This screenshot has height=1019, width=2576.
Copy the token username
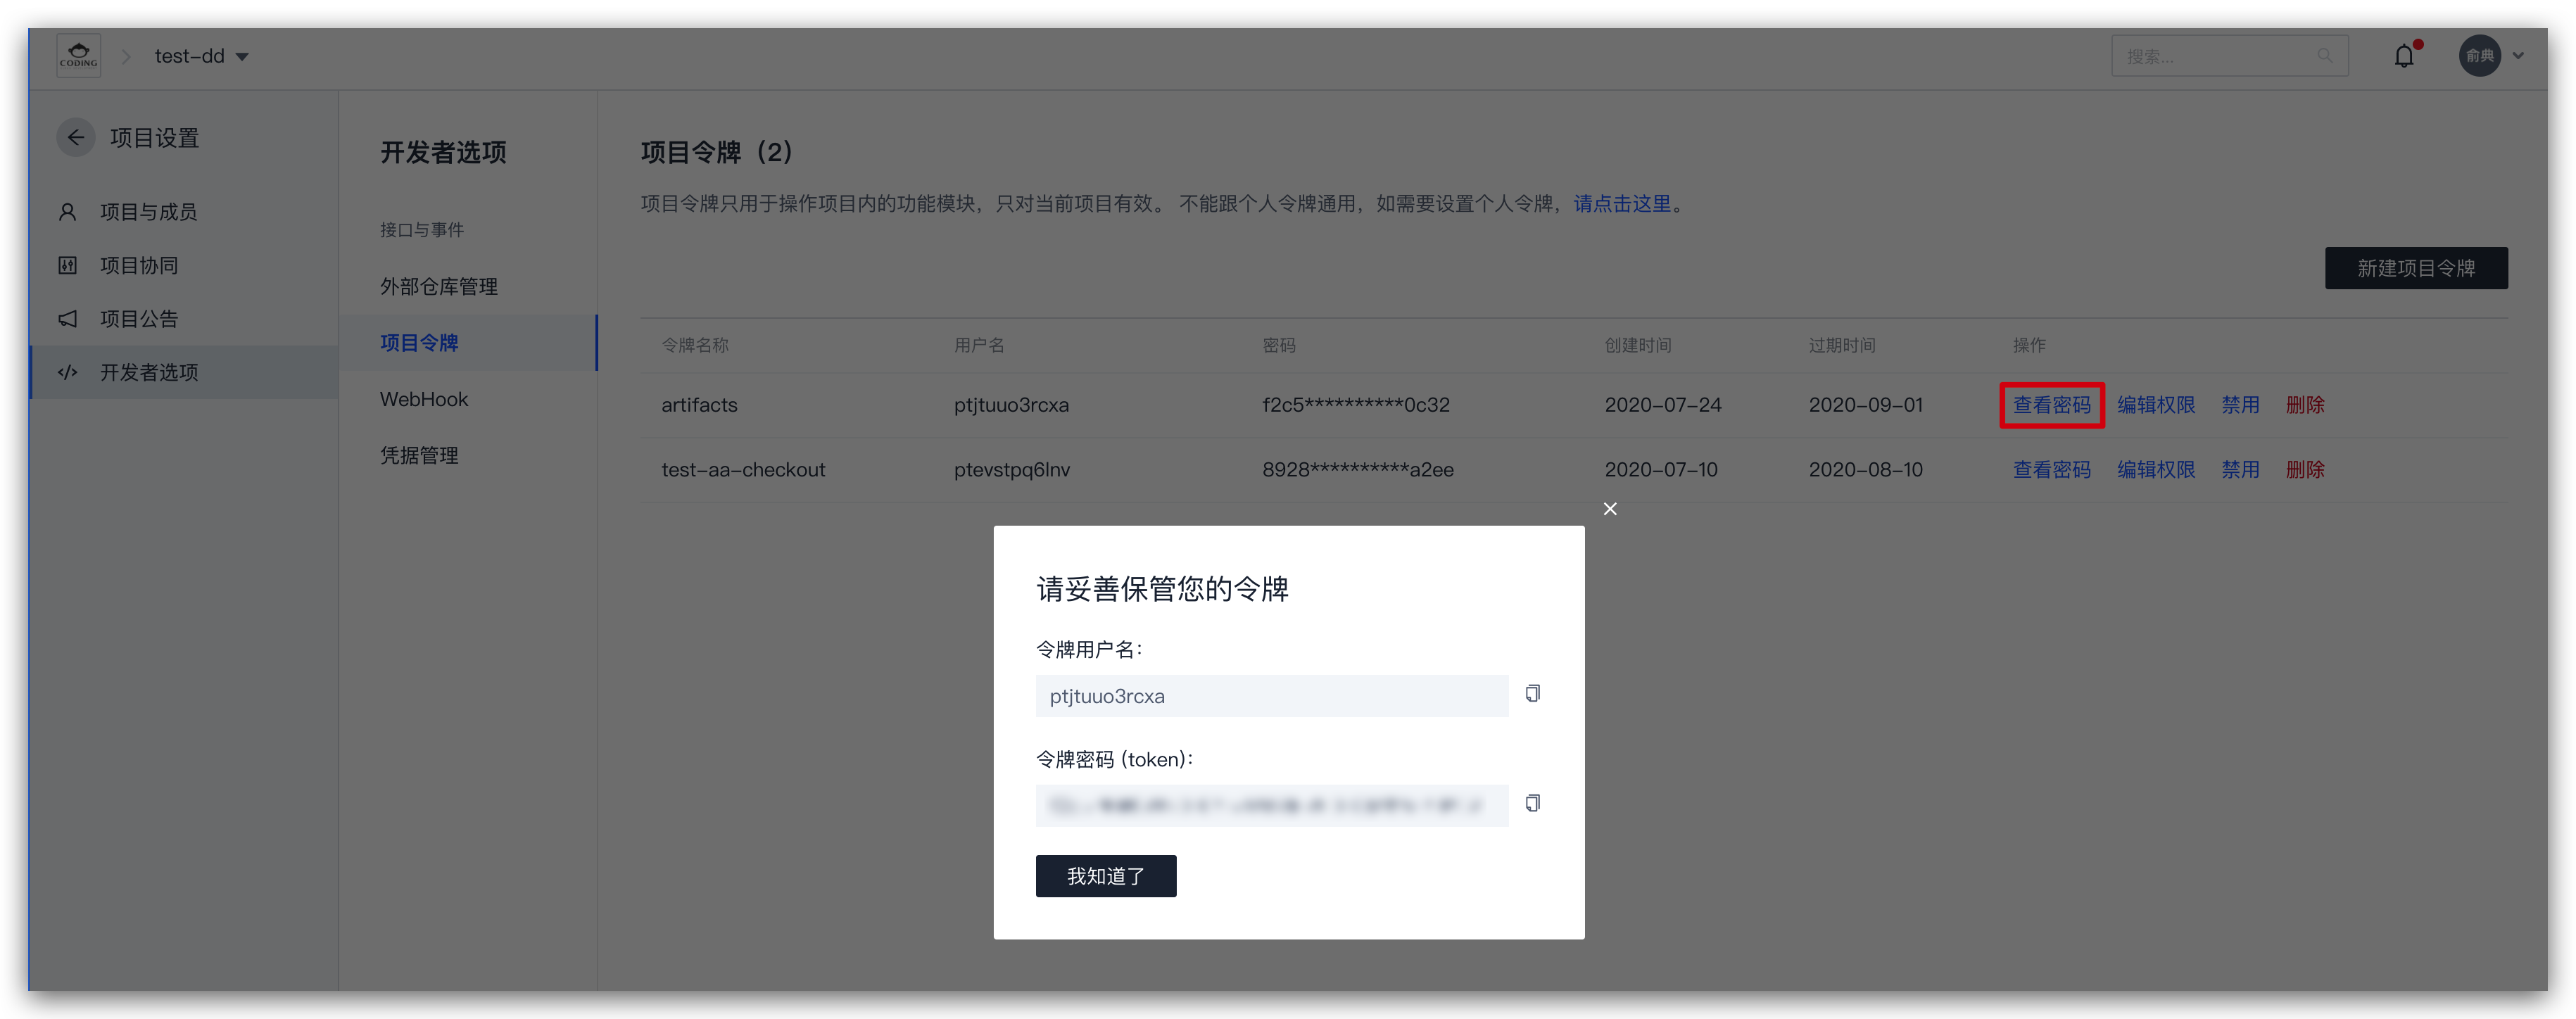(1532, 693)
